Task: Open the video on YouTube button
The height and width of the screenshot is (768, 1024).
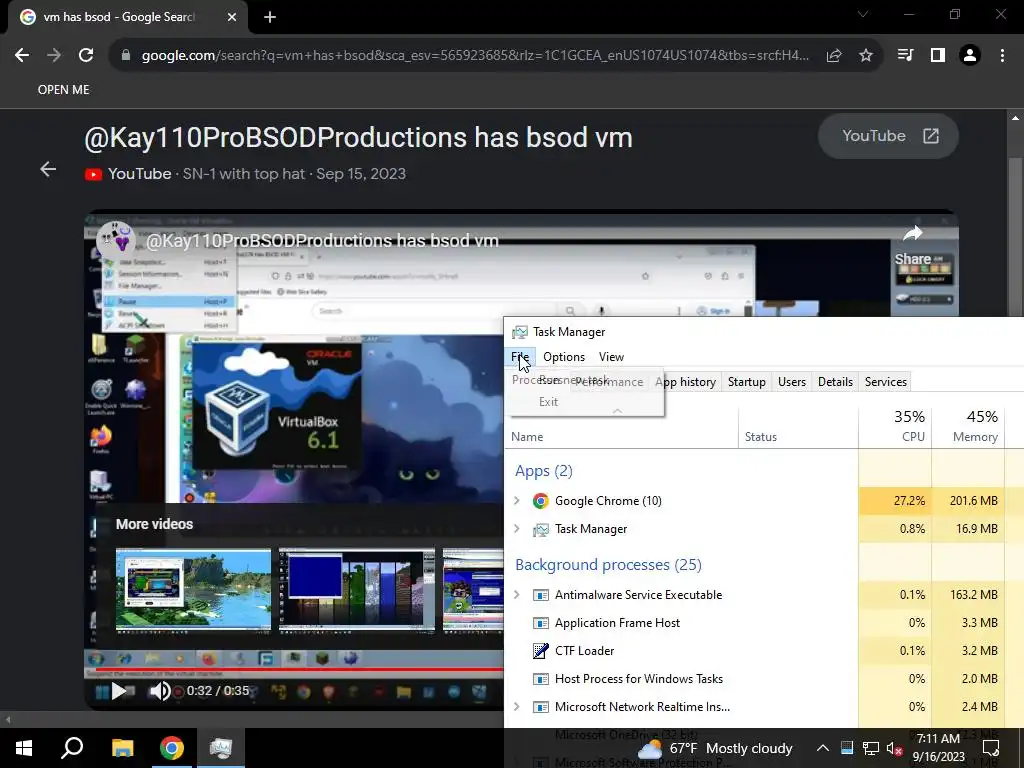Action: click(888, 136)
